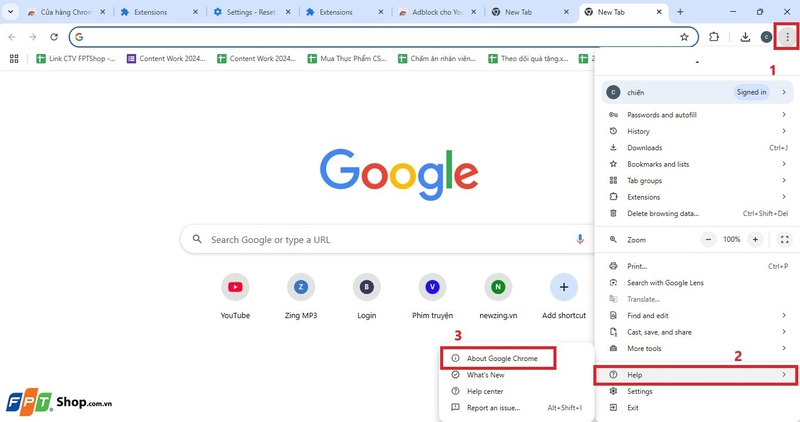The image size is (800, 422).
Task: Open Mua Thực Phẩm CS bookmark
Action: pyautogui.click(x=347, y=59)
